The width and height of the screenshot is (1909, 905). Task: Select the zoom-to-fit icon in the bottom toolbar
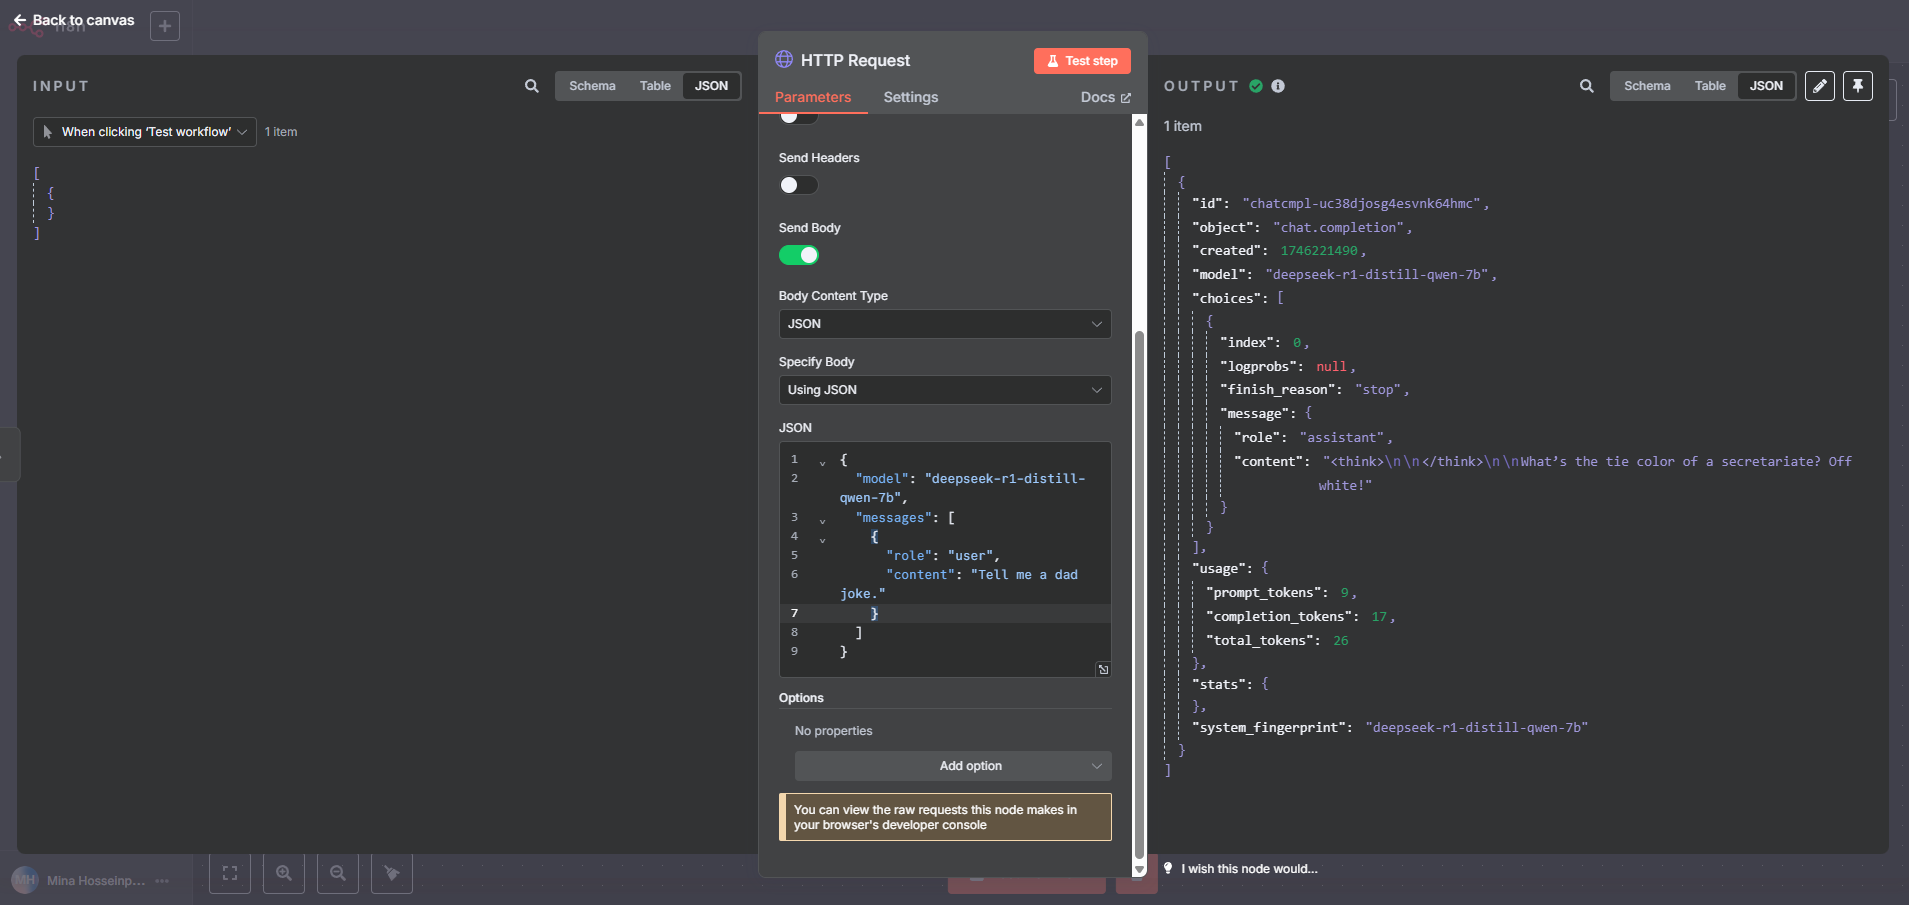click(229, 872)
